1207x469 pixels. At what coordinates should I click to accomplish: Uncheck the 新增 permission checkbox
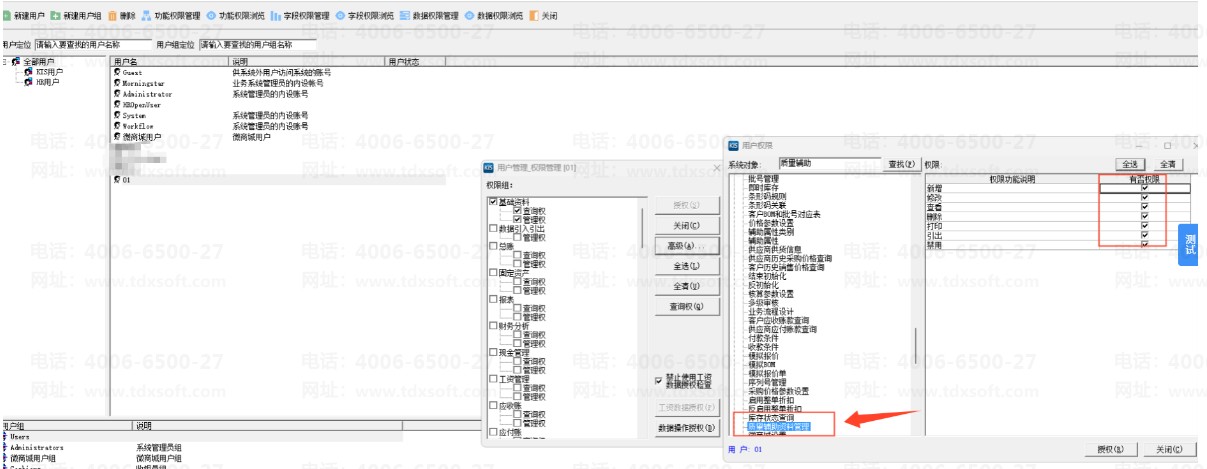click(x=1144, y=187)
